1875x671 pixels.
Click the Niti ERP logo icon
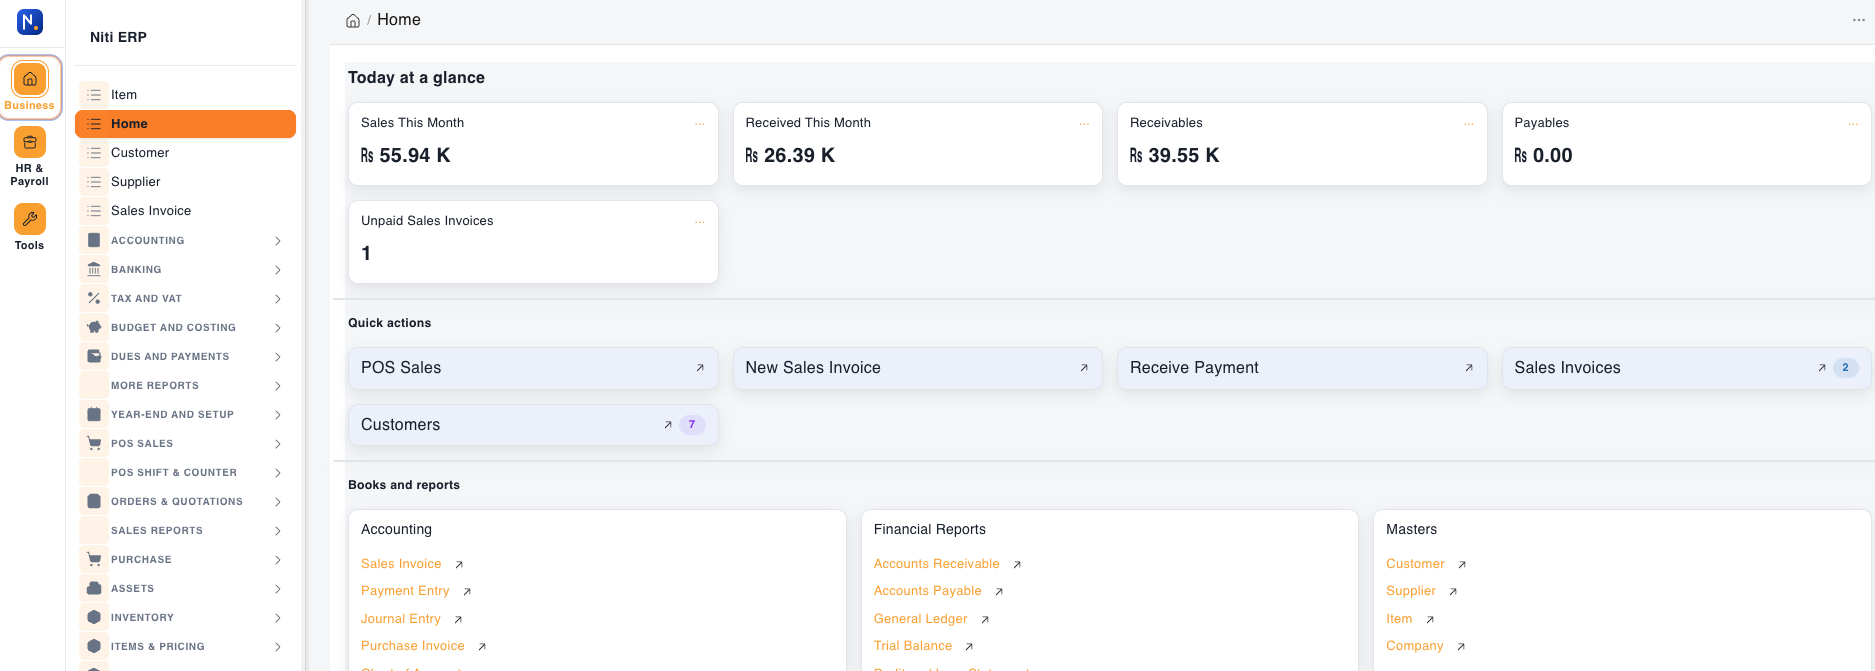pos(30,21)
